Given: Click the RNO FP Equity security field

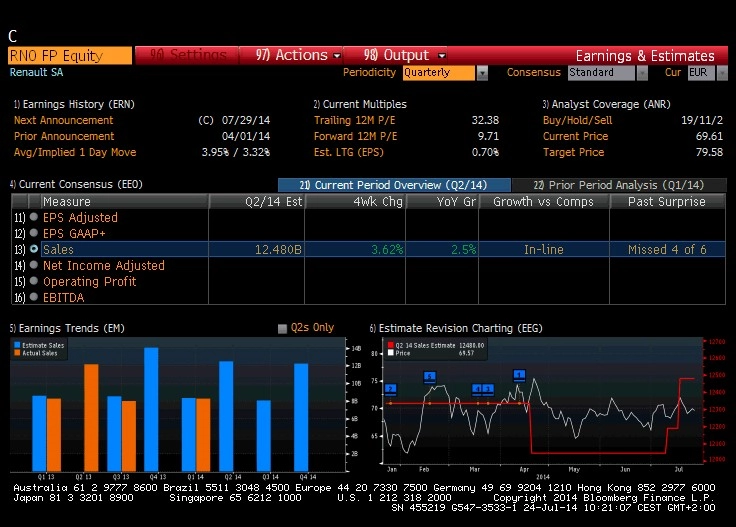Looking at the screenshot, I should coord(70,55).
